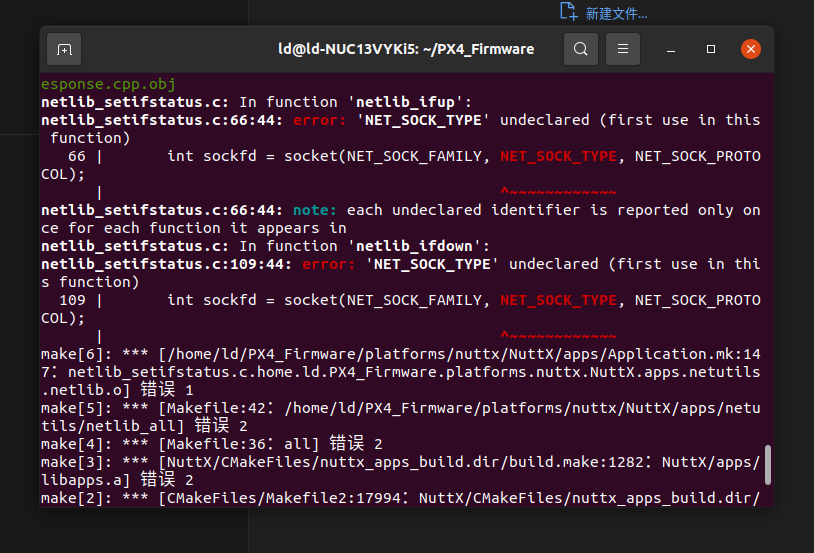The height and width of the screenshot is (553, 814).
Task: Click the make[2] Makefile2:17994 line
Action: point(400,498)
